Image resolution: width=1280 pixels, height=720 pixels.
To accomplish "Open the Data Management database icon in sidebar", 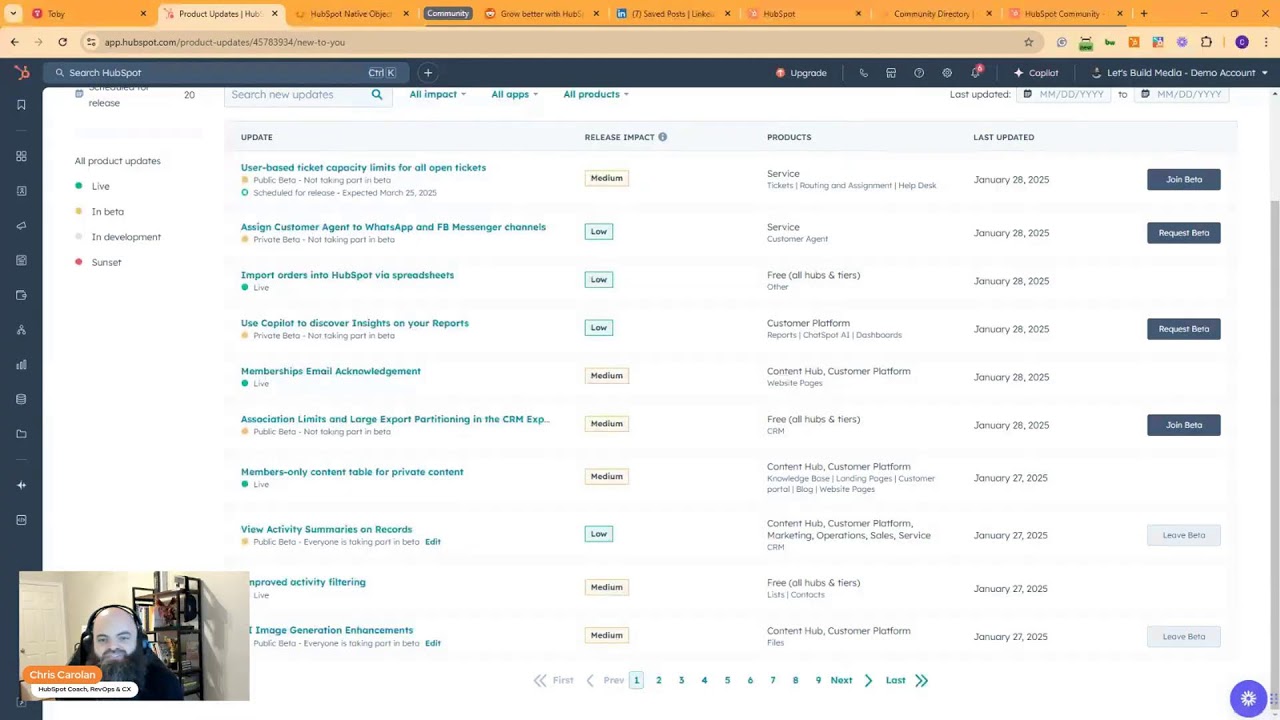I will tap(21, 399).
